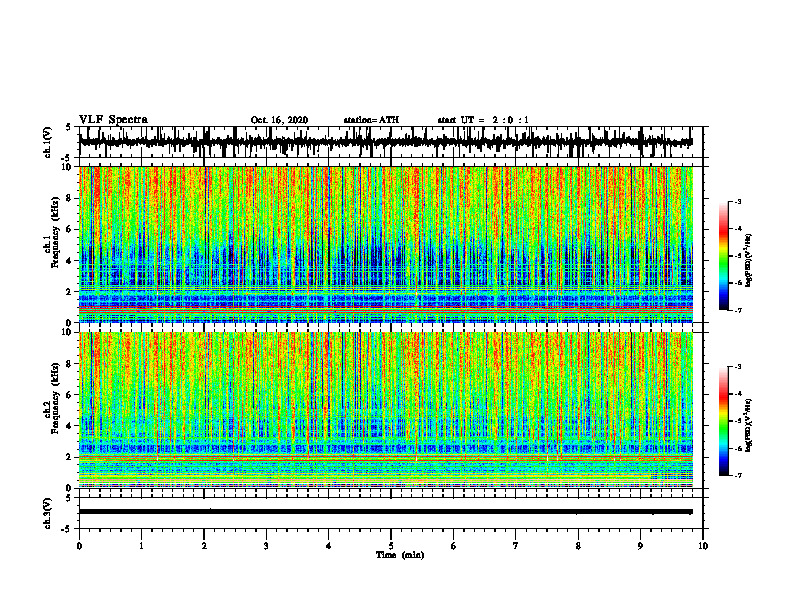
Task: Click the "7" tick on the time axis
Action: [x=516, y=546]
